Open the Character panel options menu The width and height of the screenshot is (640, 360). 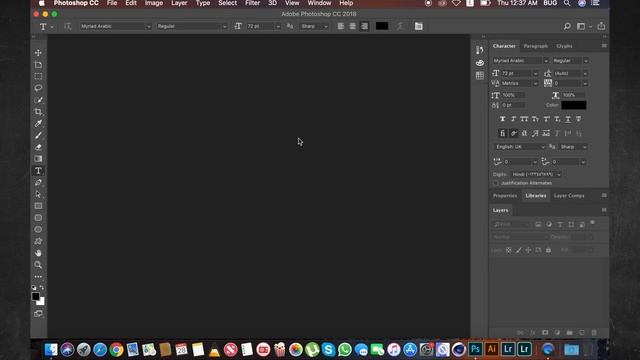pyautogui.click(x=604, y=46)
